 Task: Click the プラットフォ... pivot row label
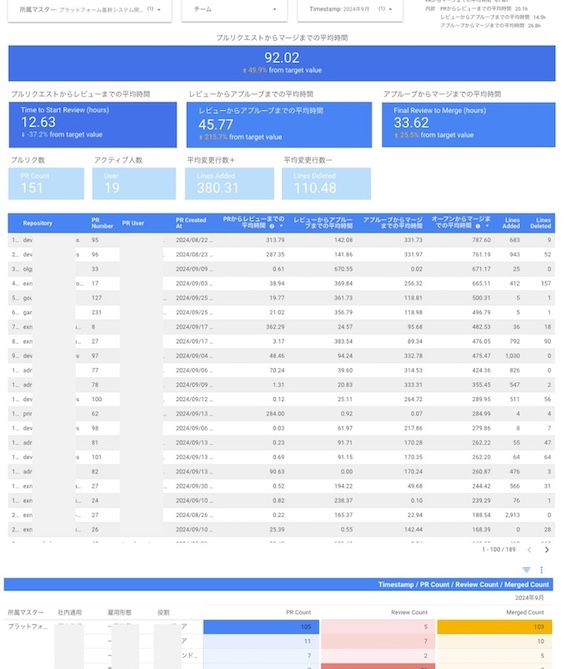[27, 627]
